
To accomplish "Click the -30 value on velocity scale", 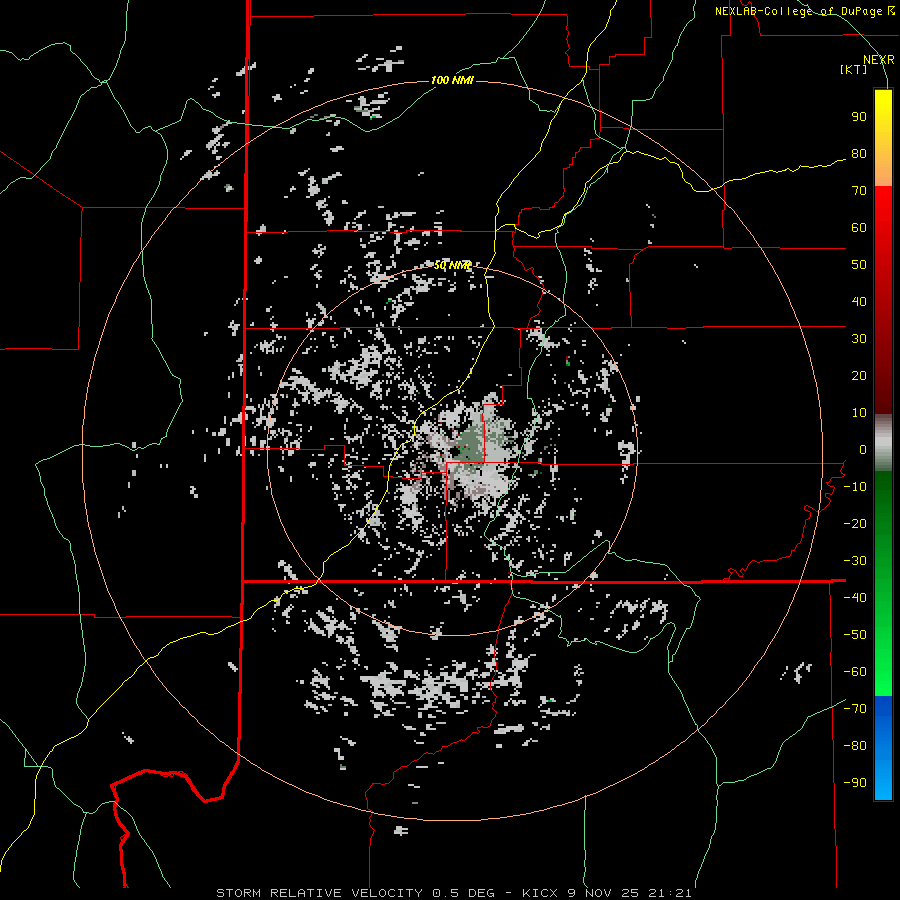I will [x=855, y=561].
